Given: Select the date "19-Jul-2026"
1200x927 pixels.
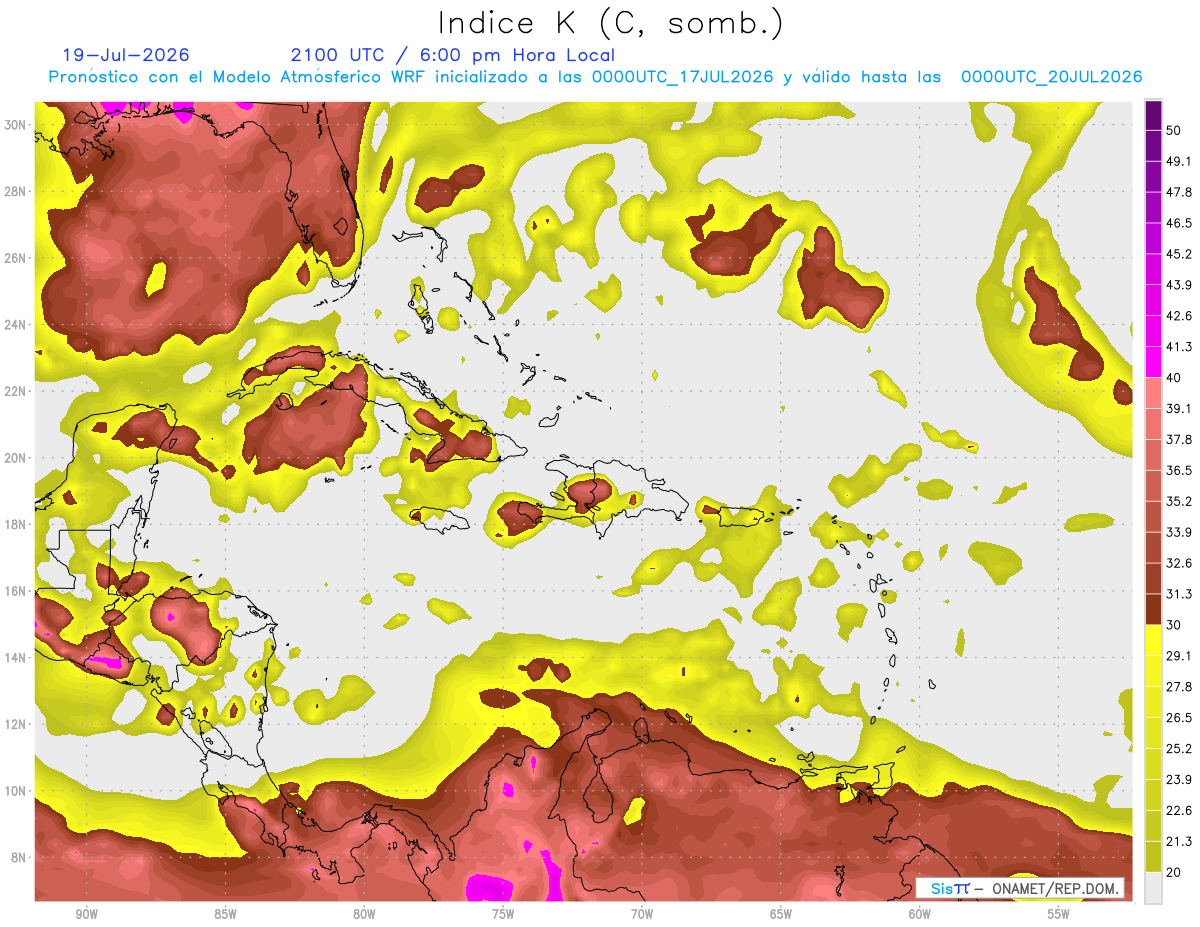Looking at the screenshot, I should point(126,55).
